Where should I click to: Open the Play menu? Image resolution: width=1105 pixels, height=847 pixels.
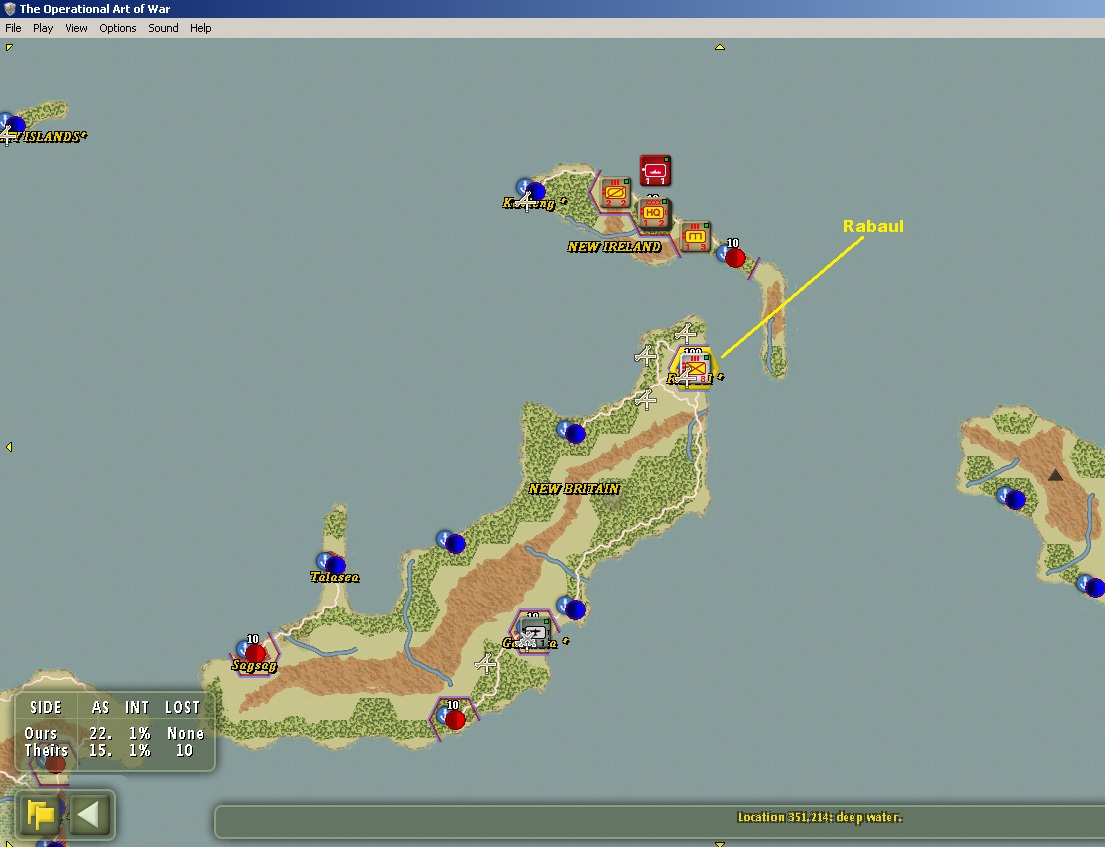pyautogui.click(x=43, y=28)
